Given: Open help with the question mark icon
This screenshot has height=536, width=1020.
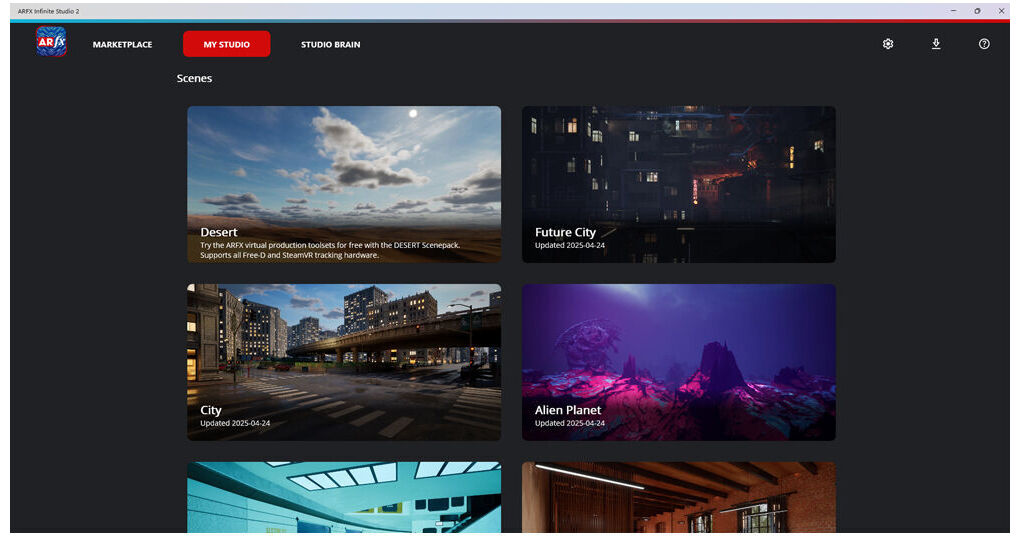Looking at the screenshot, I should [984, 44].
